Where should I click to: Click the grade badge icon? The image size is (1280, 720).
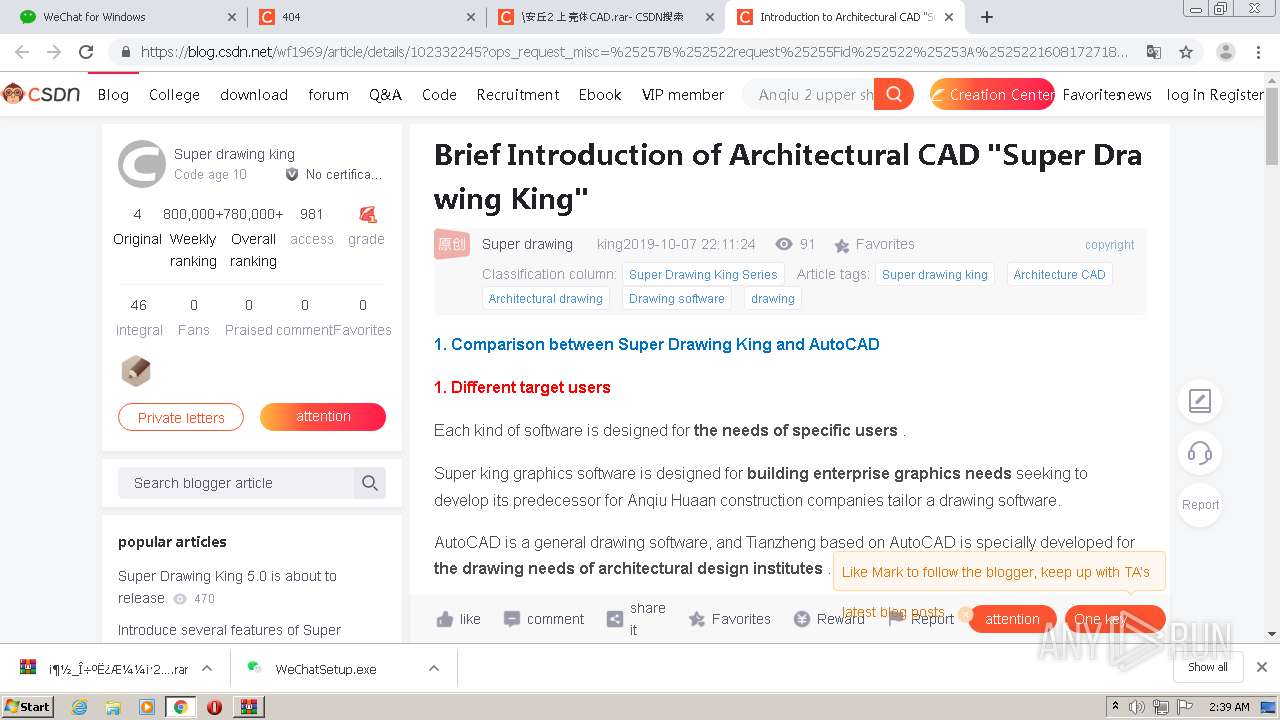367,214
